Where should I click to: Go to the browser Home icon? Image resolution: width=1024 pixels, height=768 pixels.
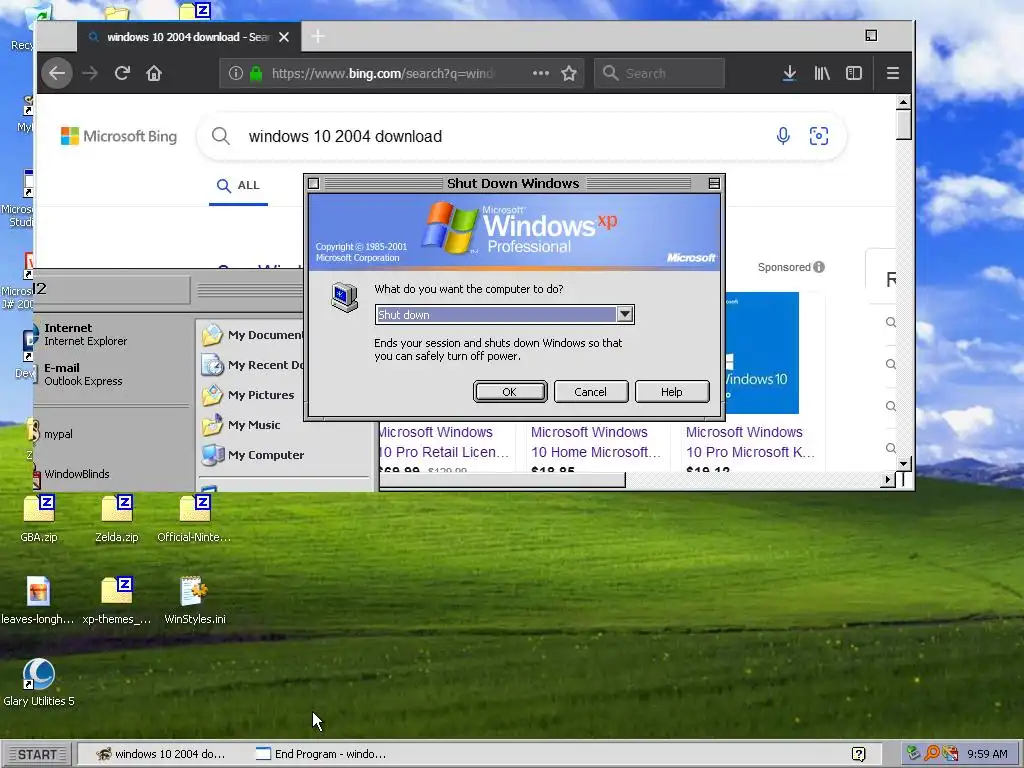pos(153,73)
